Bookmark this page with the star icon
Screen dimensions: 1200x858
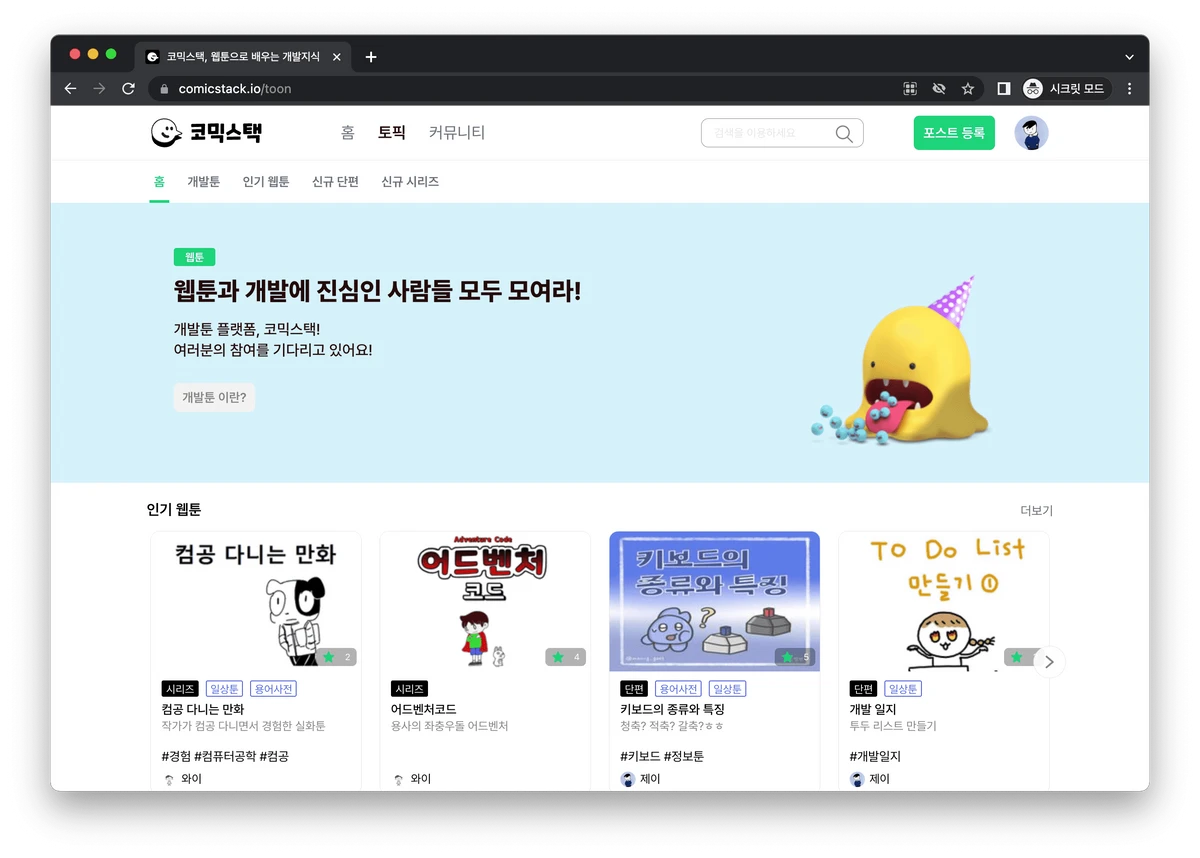coord(967,88)
